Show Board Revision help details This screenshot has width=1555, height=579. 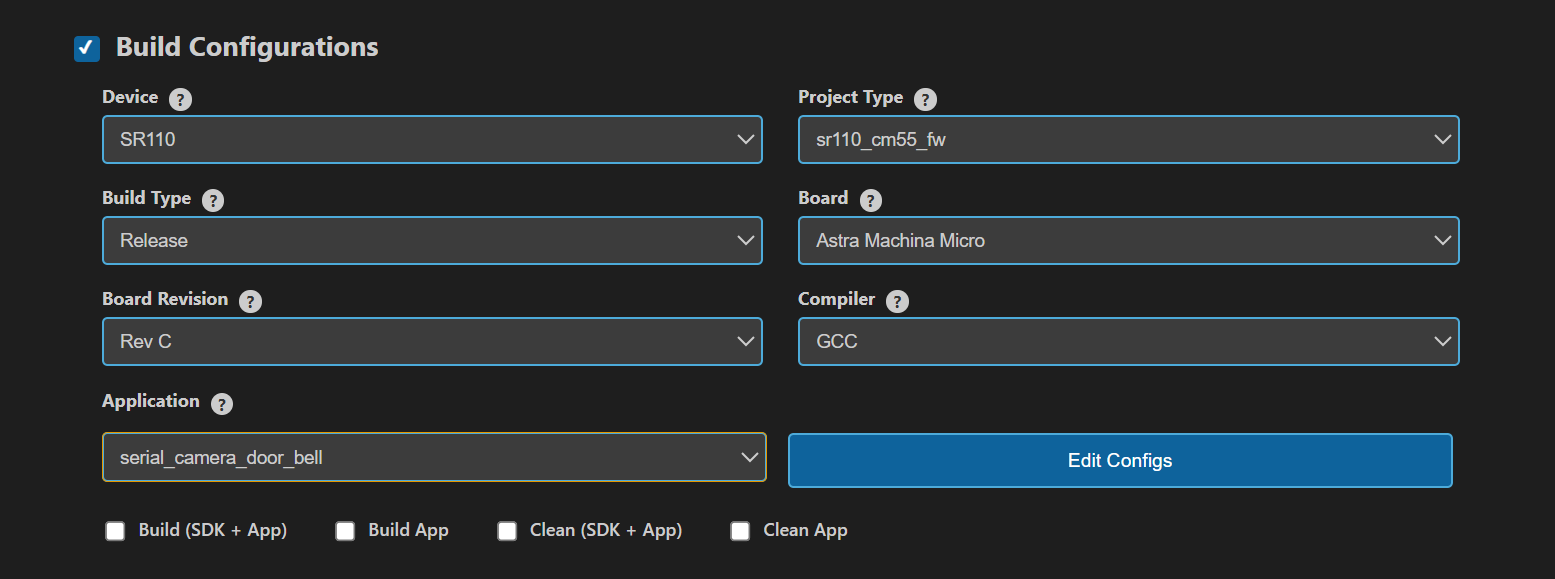249,301
